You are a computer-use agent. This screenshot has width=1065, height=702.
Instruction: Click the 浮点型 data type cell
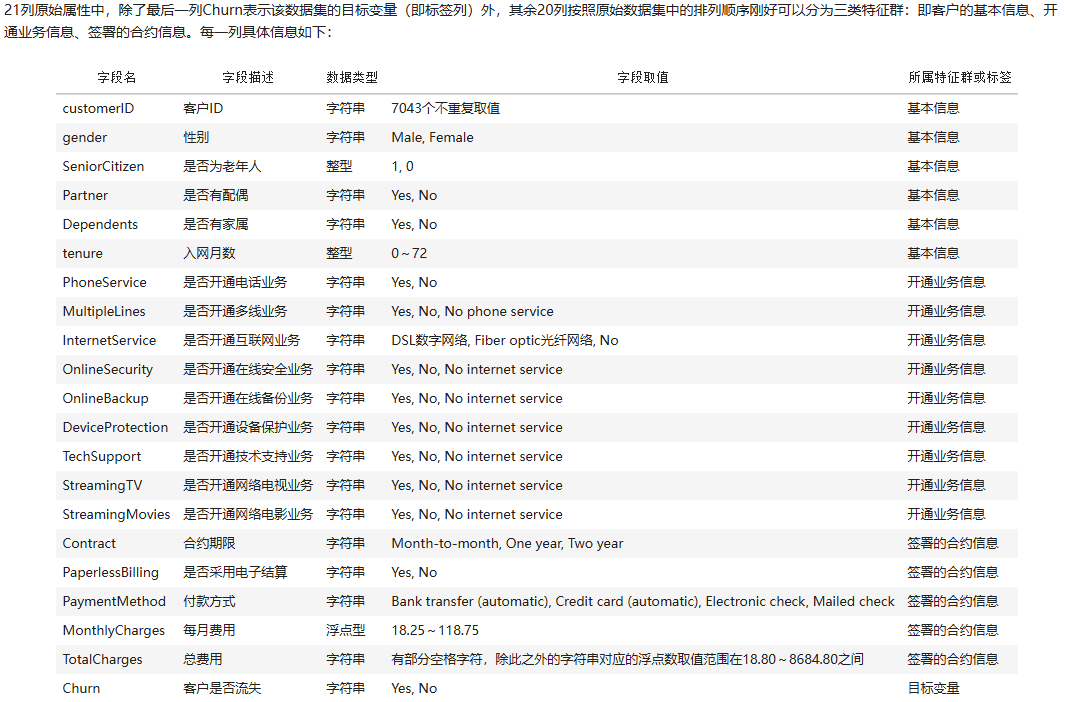tap(346, 631)
